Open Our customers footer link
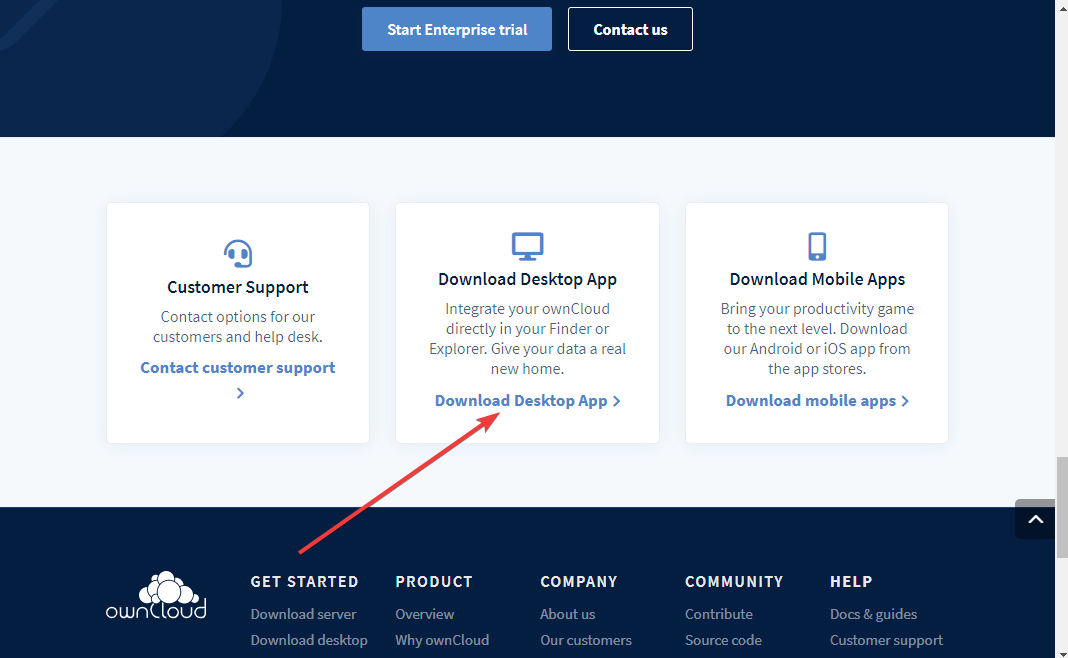The width and height of the screenshot is (1068, 658). tap(586, 640)
